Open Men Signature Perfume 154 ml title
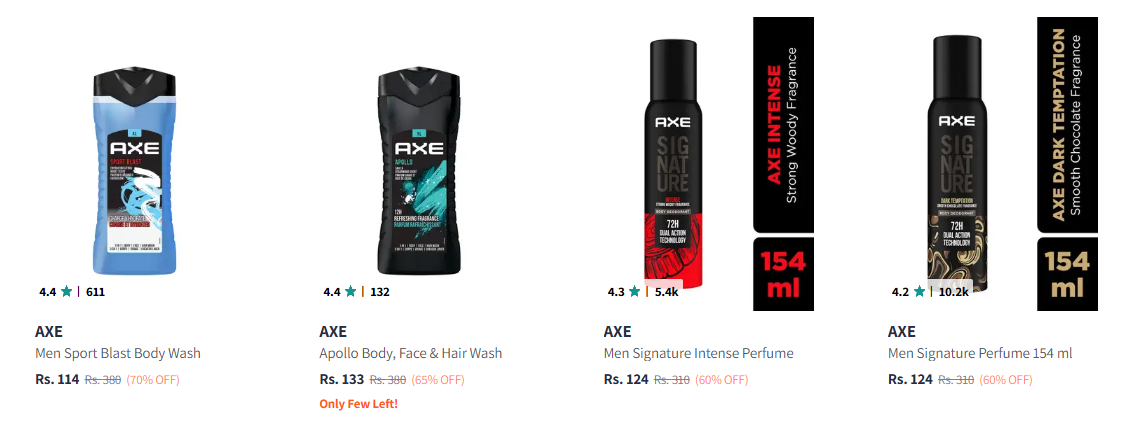The height and width of the screenshot is (424, 1138). [x=980, y=354]
